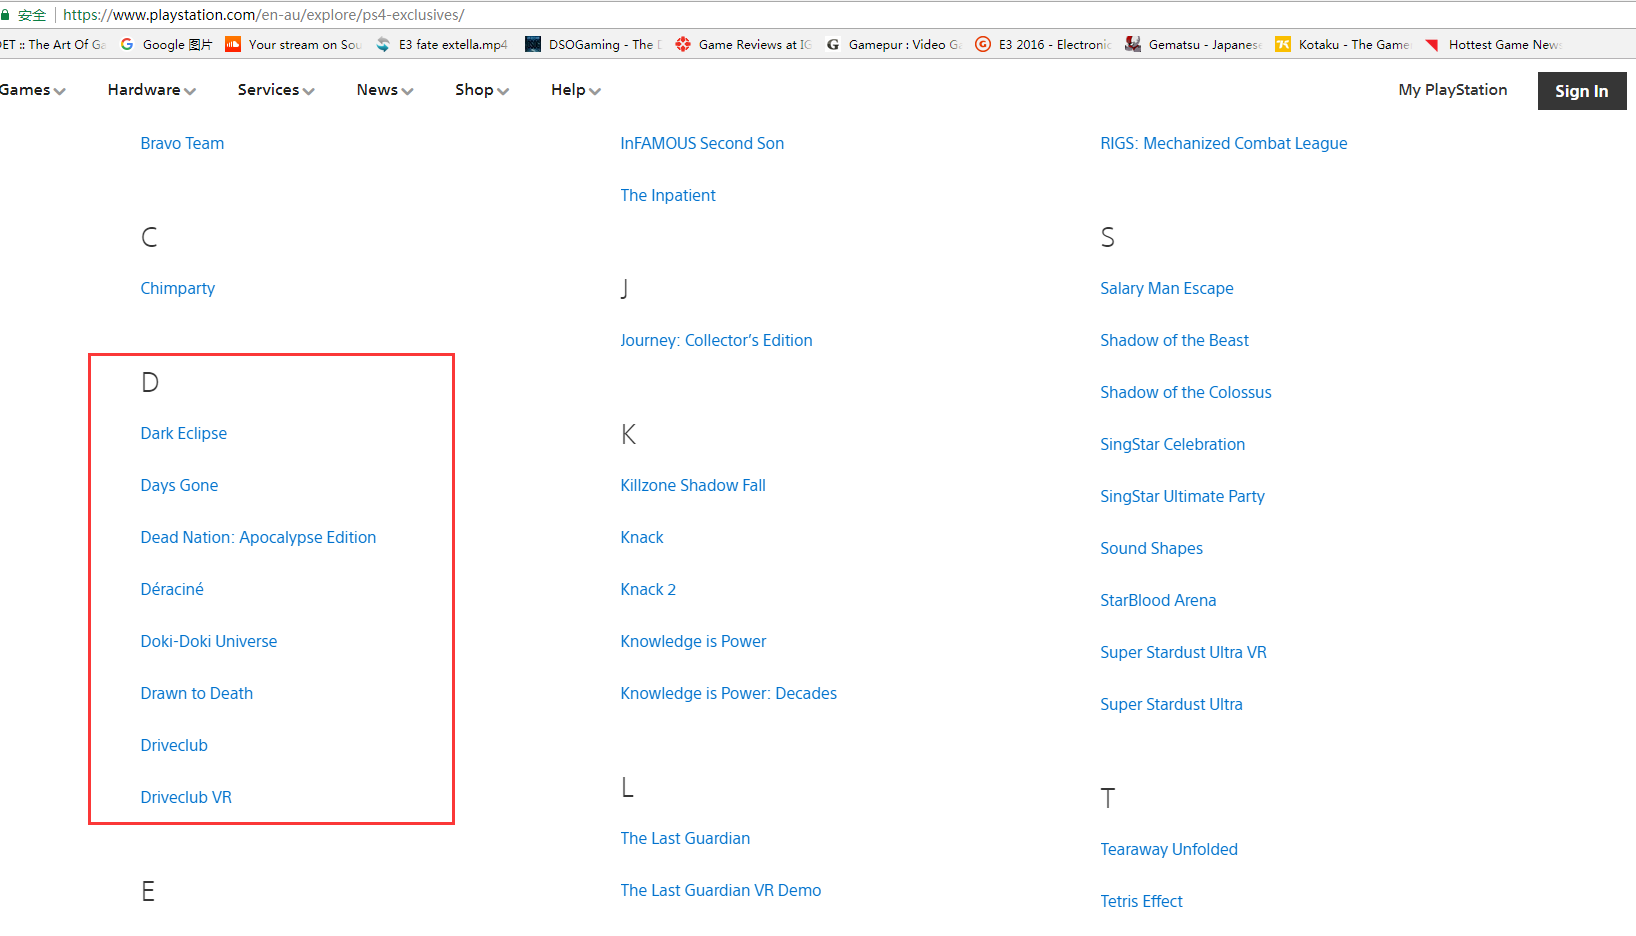The width and height of the screenshot is (1636, 936).
Task: Open the Tearaway Unfolded link
Action: pos(1169,849)
